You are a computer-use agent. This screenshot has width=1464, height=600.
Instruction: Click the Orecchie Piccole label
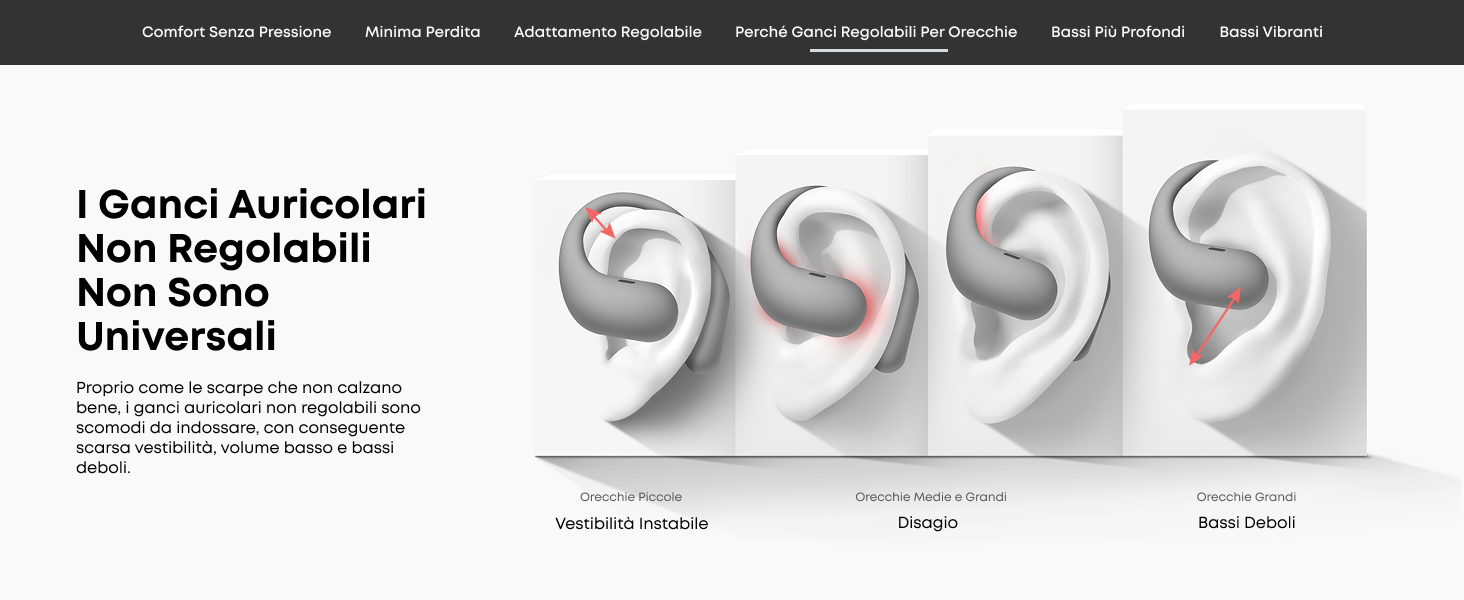[x=631, y=497]
